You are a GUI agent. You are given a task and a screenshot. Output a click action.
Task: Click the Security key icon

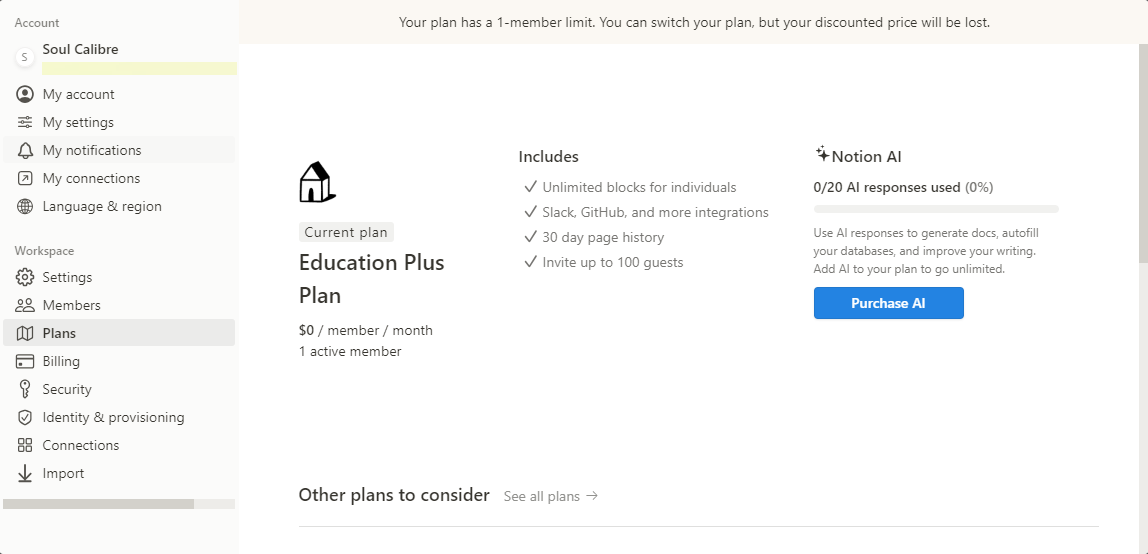point(25,389)
